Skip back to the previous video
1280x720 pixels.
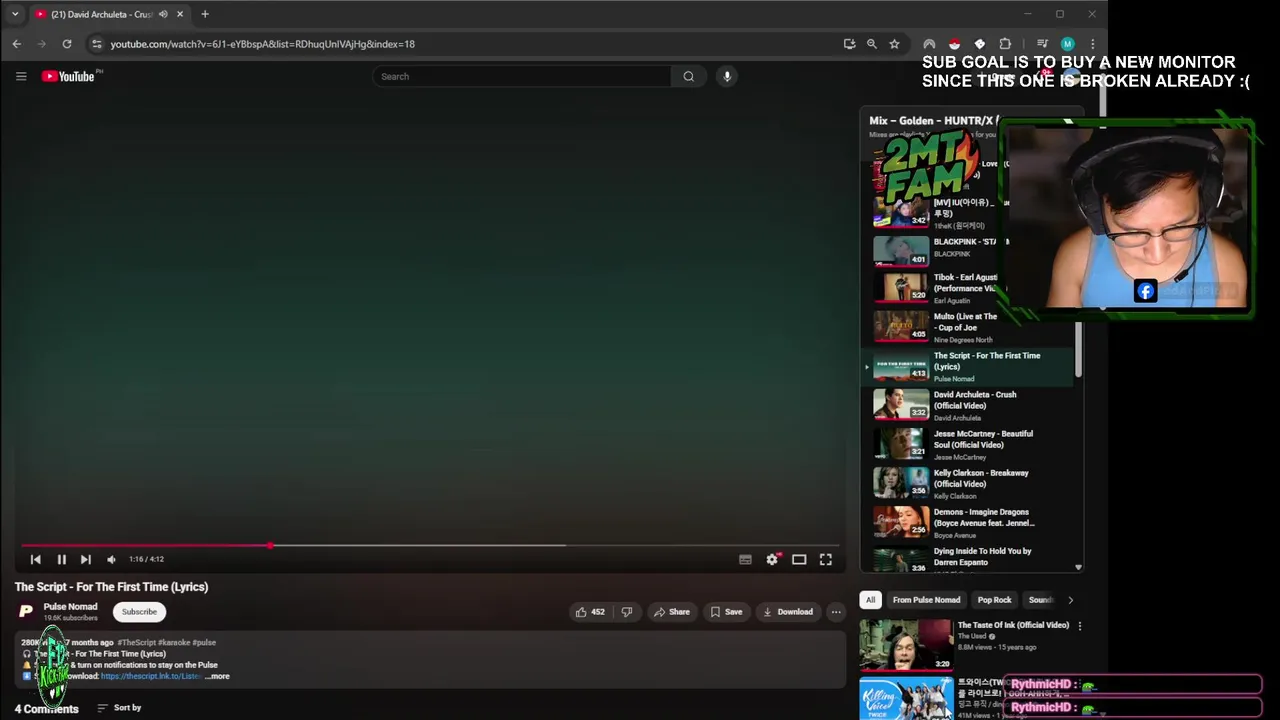(35, 559)
